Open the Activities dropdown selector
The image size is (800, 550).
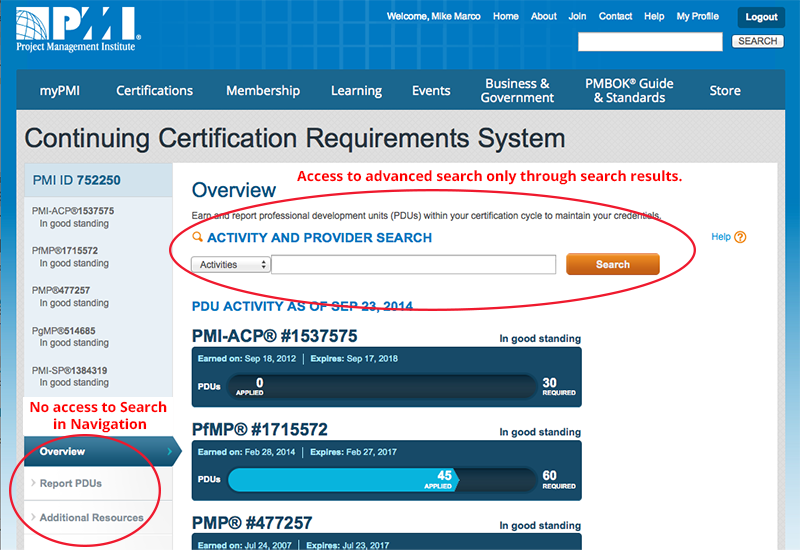[231, 264]
